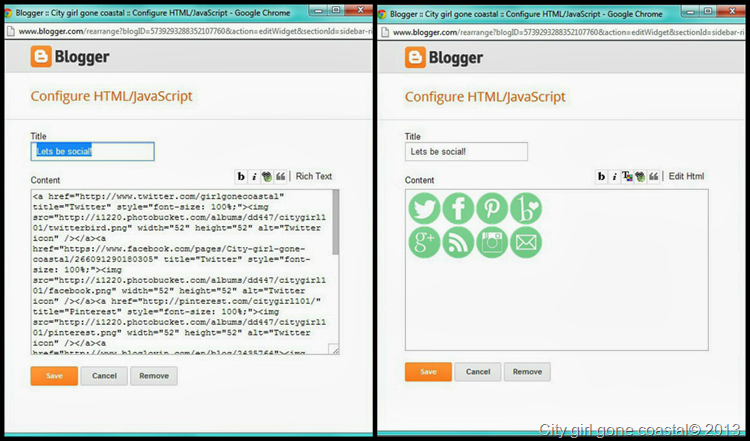Click bold icon in left window toolbar
The height and width of the screenshot is (441, 750).
[241, 176]
